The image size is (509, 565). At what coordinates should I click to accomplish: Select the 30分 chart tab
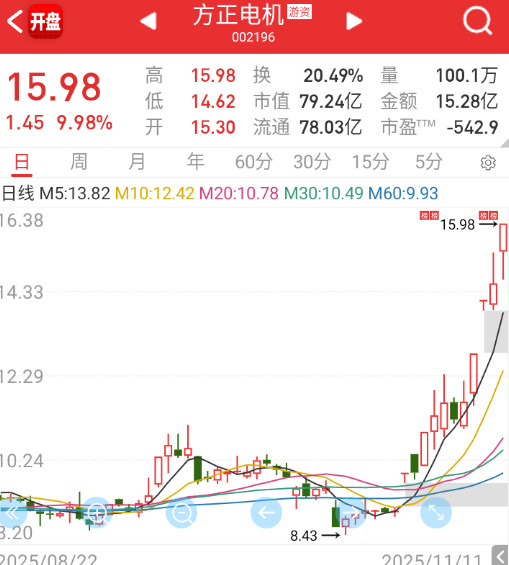coord(312,162)
